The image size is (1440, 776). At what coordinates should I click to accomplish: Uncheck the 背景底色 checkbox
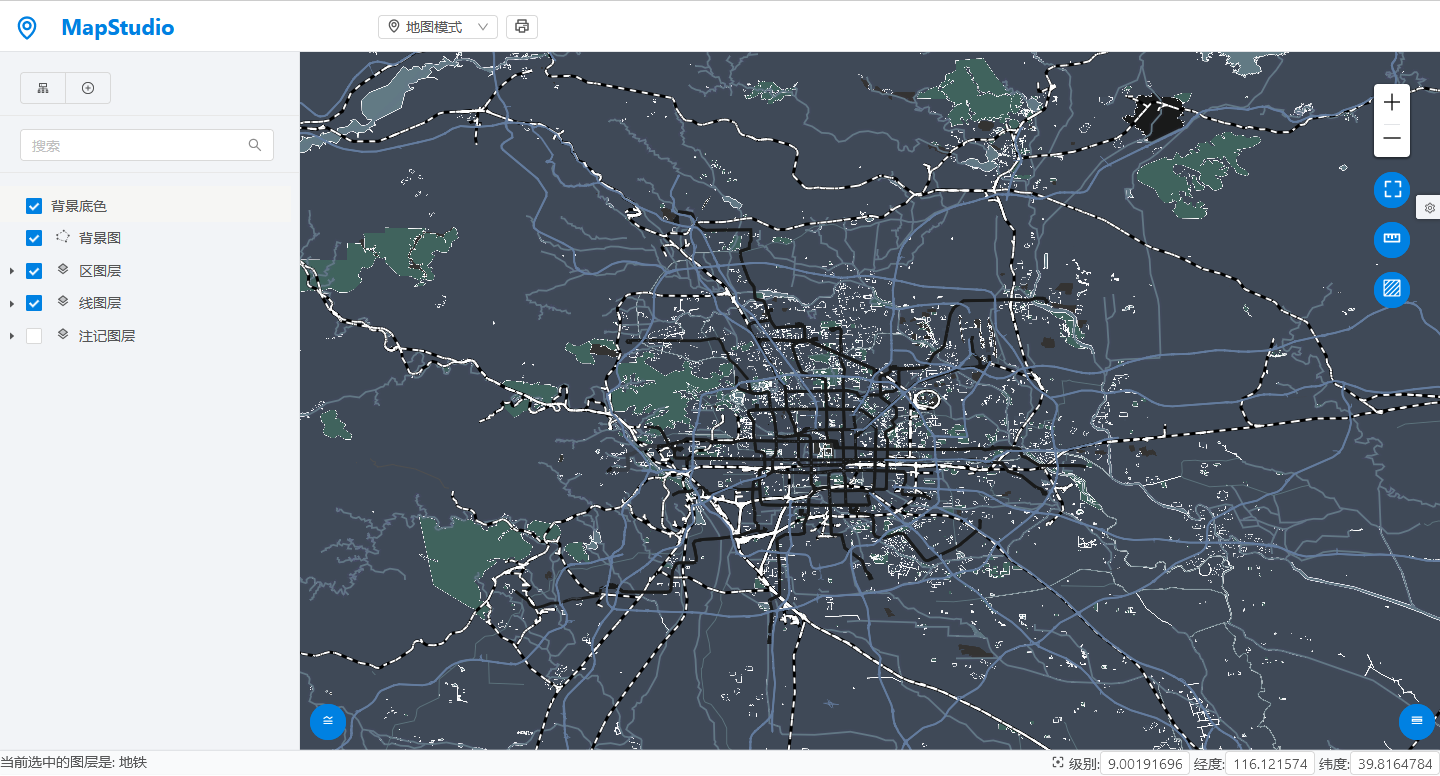(34, 206)
